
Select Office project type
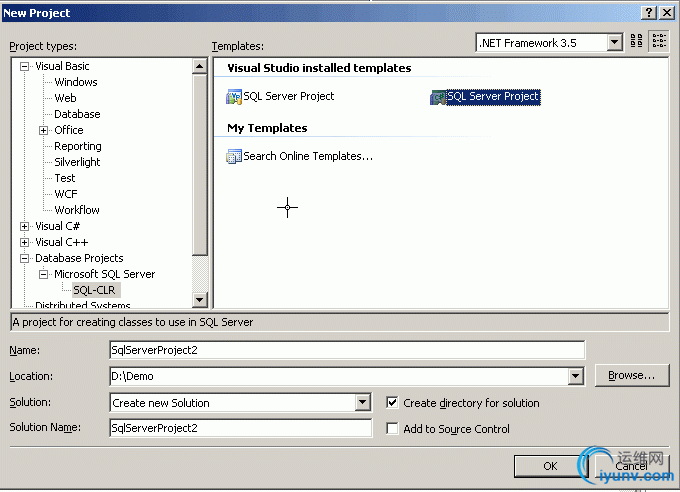coord(69,130)
